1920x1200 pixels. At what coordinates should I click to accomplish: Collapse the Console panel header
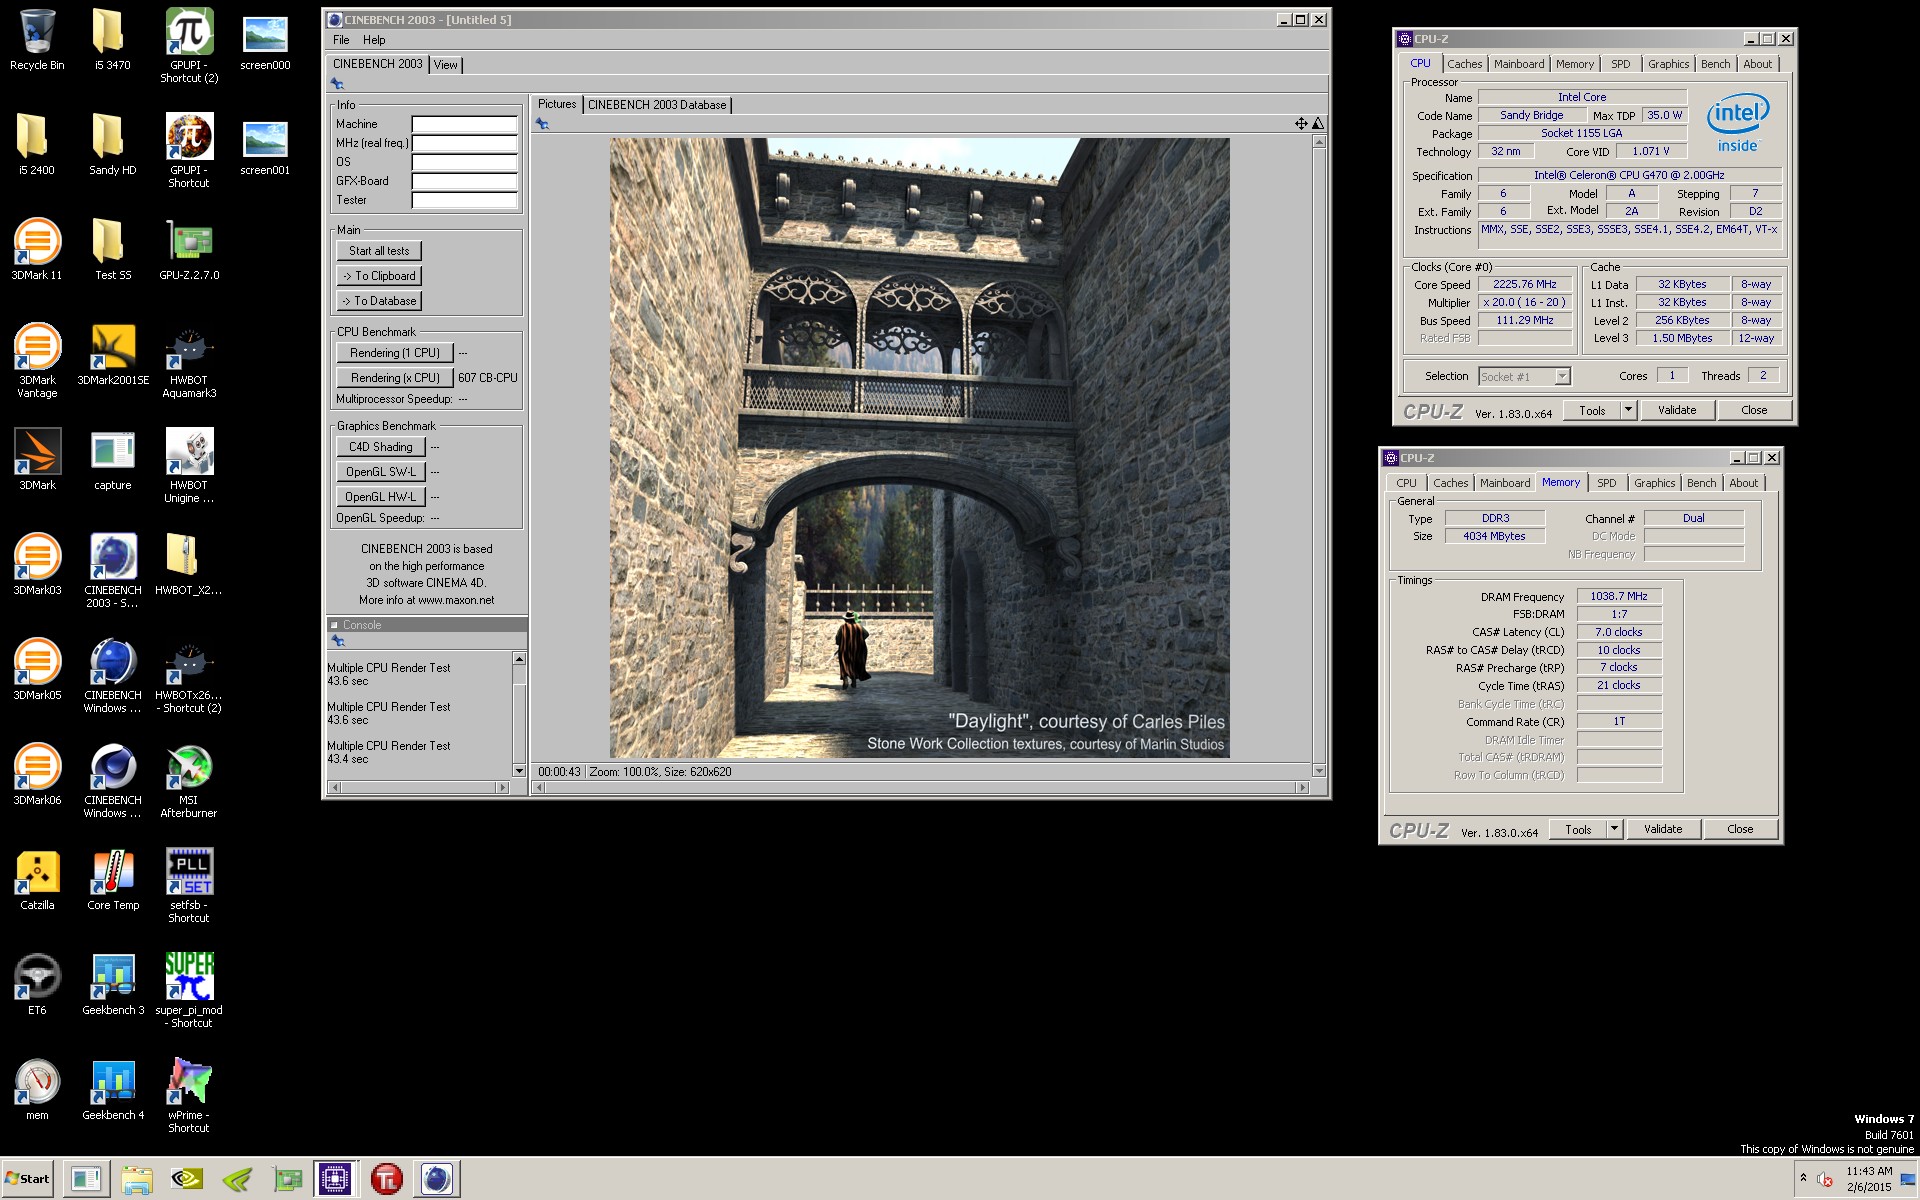[x=335, y=625]
